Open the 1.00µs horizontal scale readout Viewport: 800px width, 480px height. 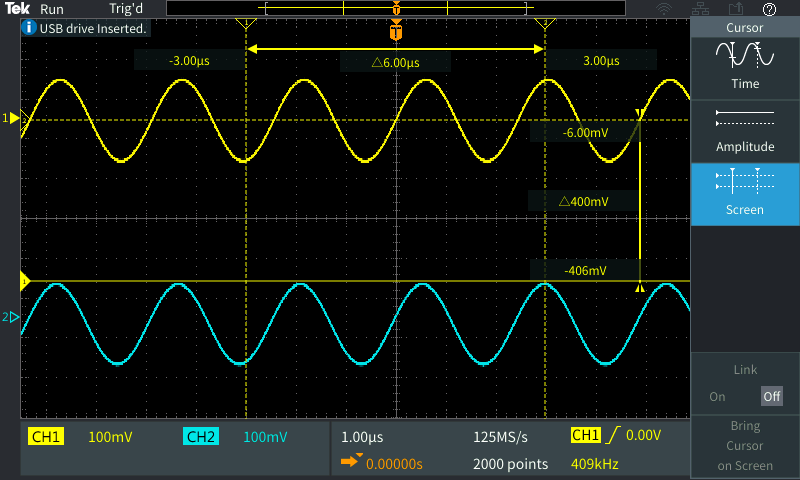click(362, 437)
